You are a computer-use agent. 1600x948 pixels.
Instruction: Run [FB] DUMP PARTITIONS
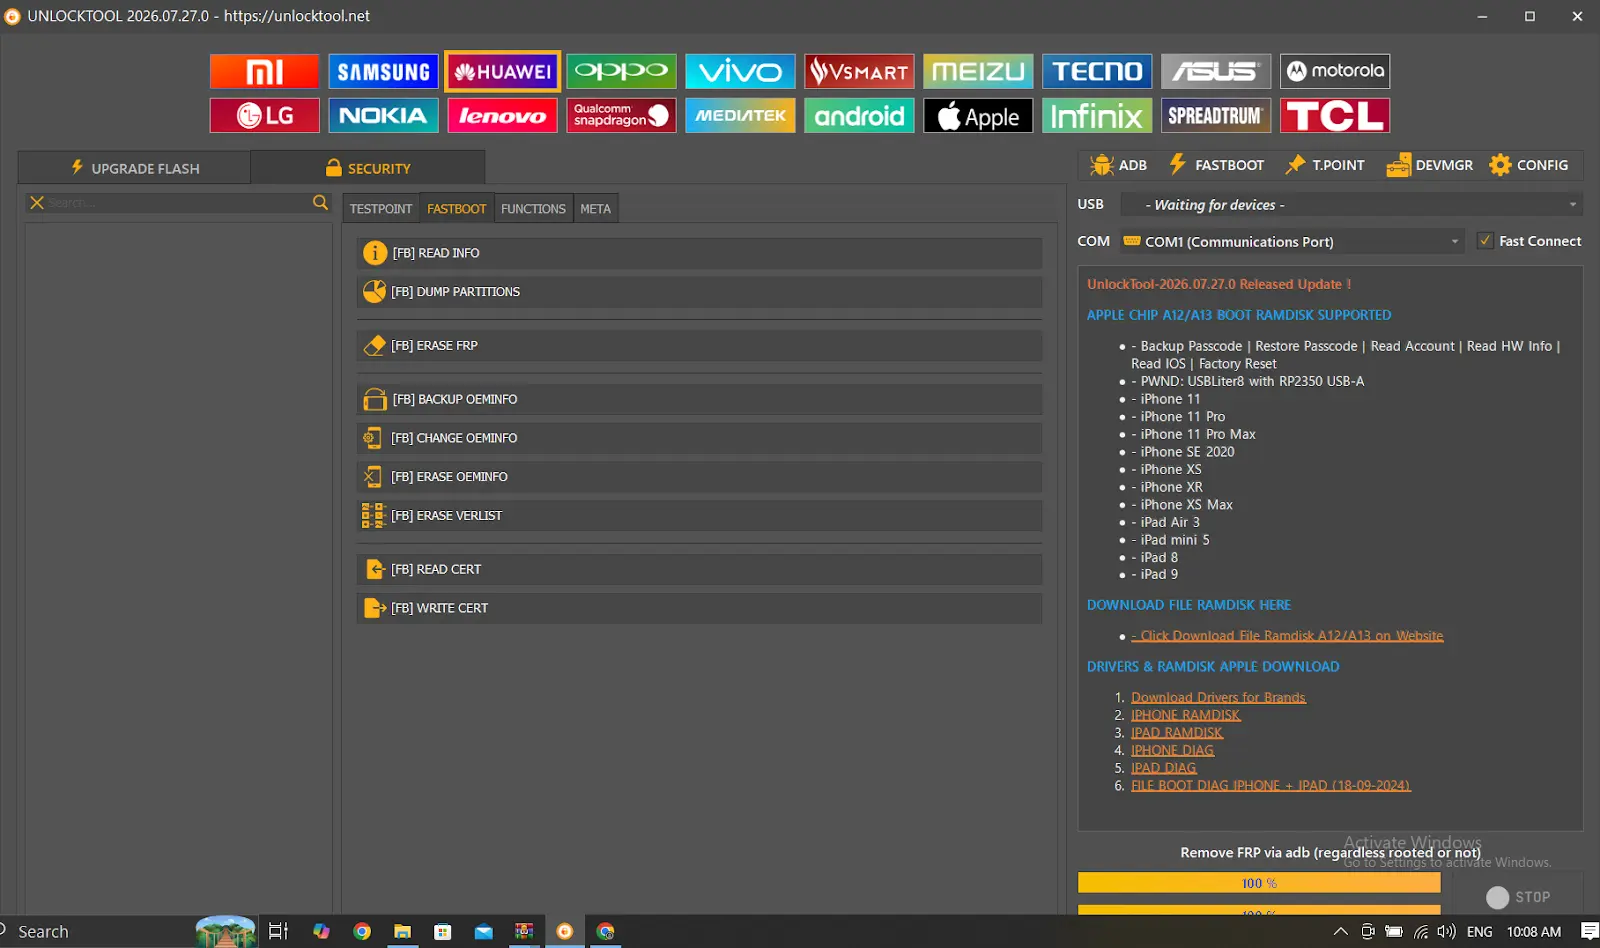[x=699, y=292]
